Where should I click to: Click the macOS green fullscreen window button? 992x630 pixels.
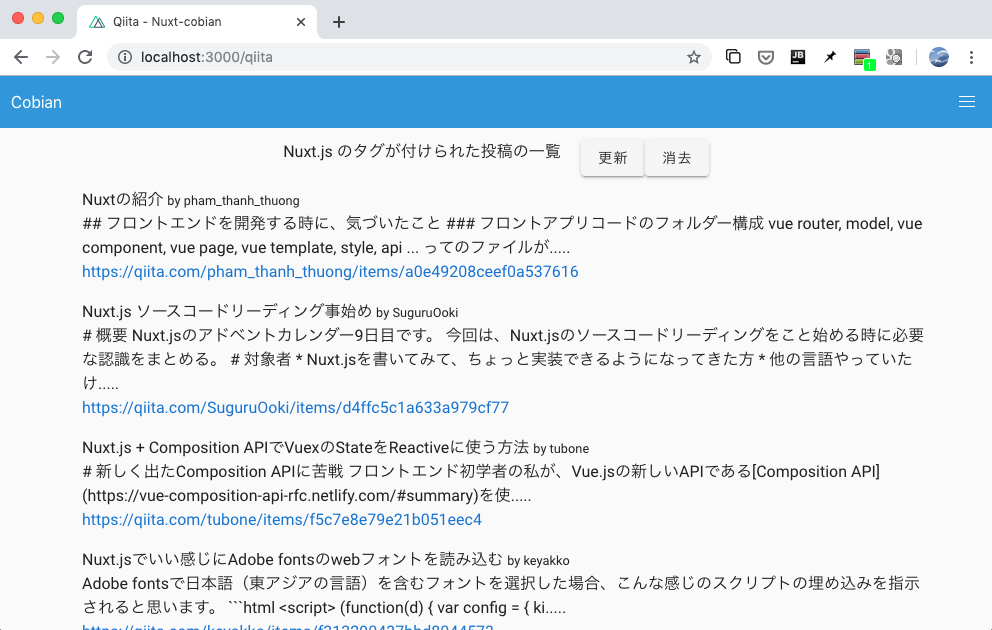tap(58, 18)
